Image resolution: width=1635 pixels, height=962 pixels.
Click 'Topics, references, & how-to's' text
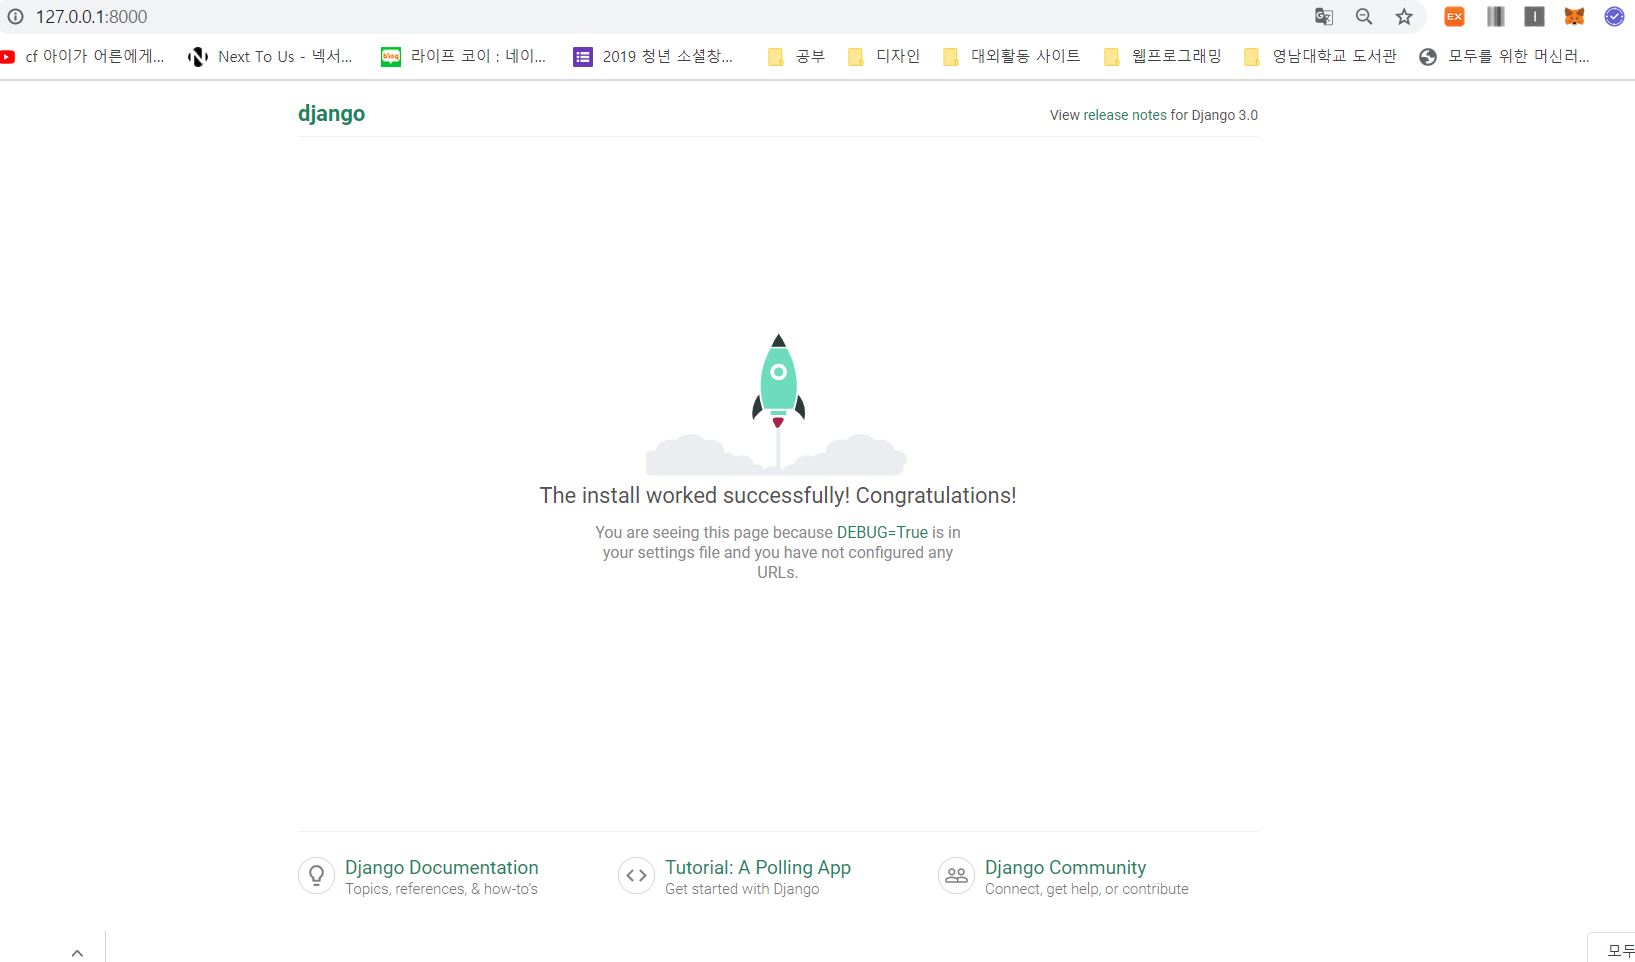click(441, 889)
